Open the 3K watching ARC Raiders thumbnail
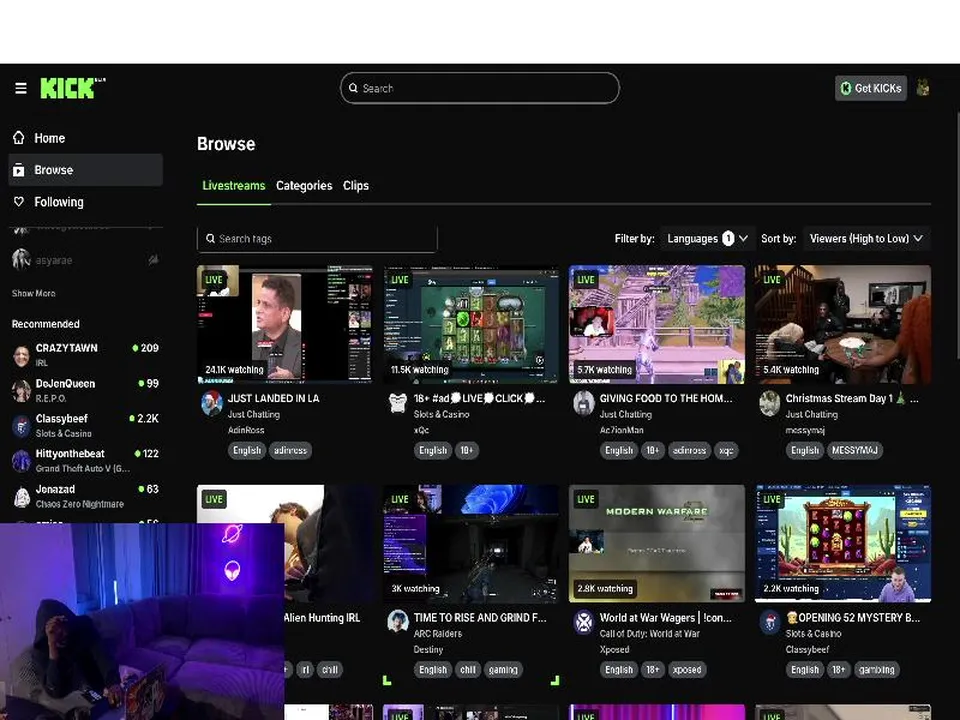 tap(471, 544)
